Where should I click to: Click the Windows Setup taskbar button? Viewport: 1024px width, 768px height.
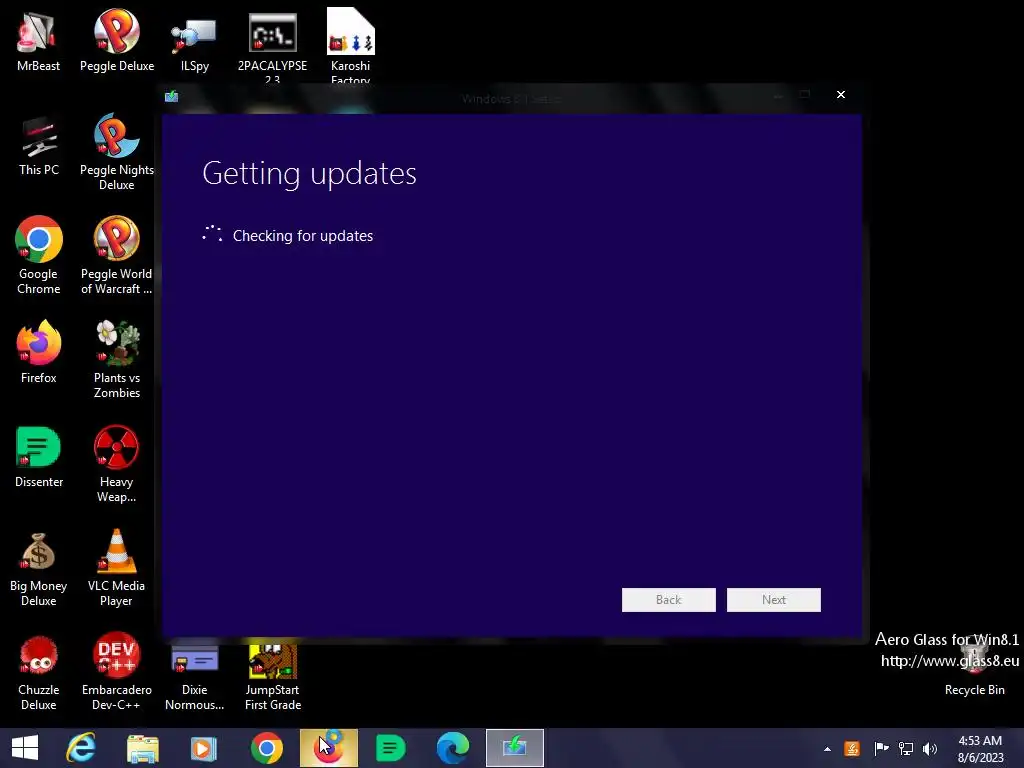pyautogui.click(x=515, y=748)
